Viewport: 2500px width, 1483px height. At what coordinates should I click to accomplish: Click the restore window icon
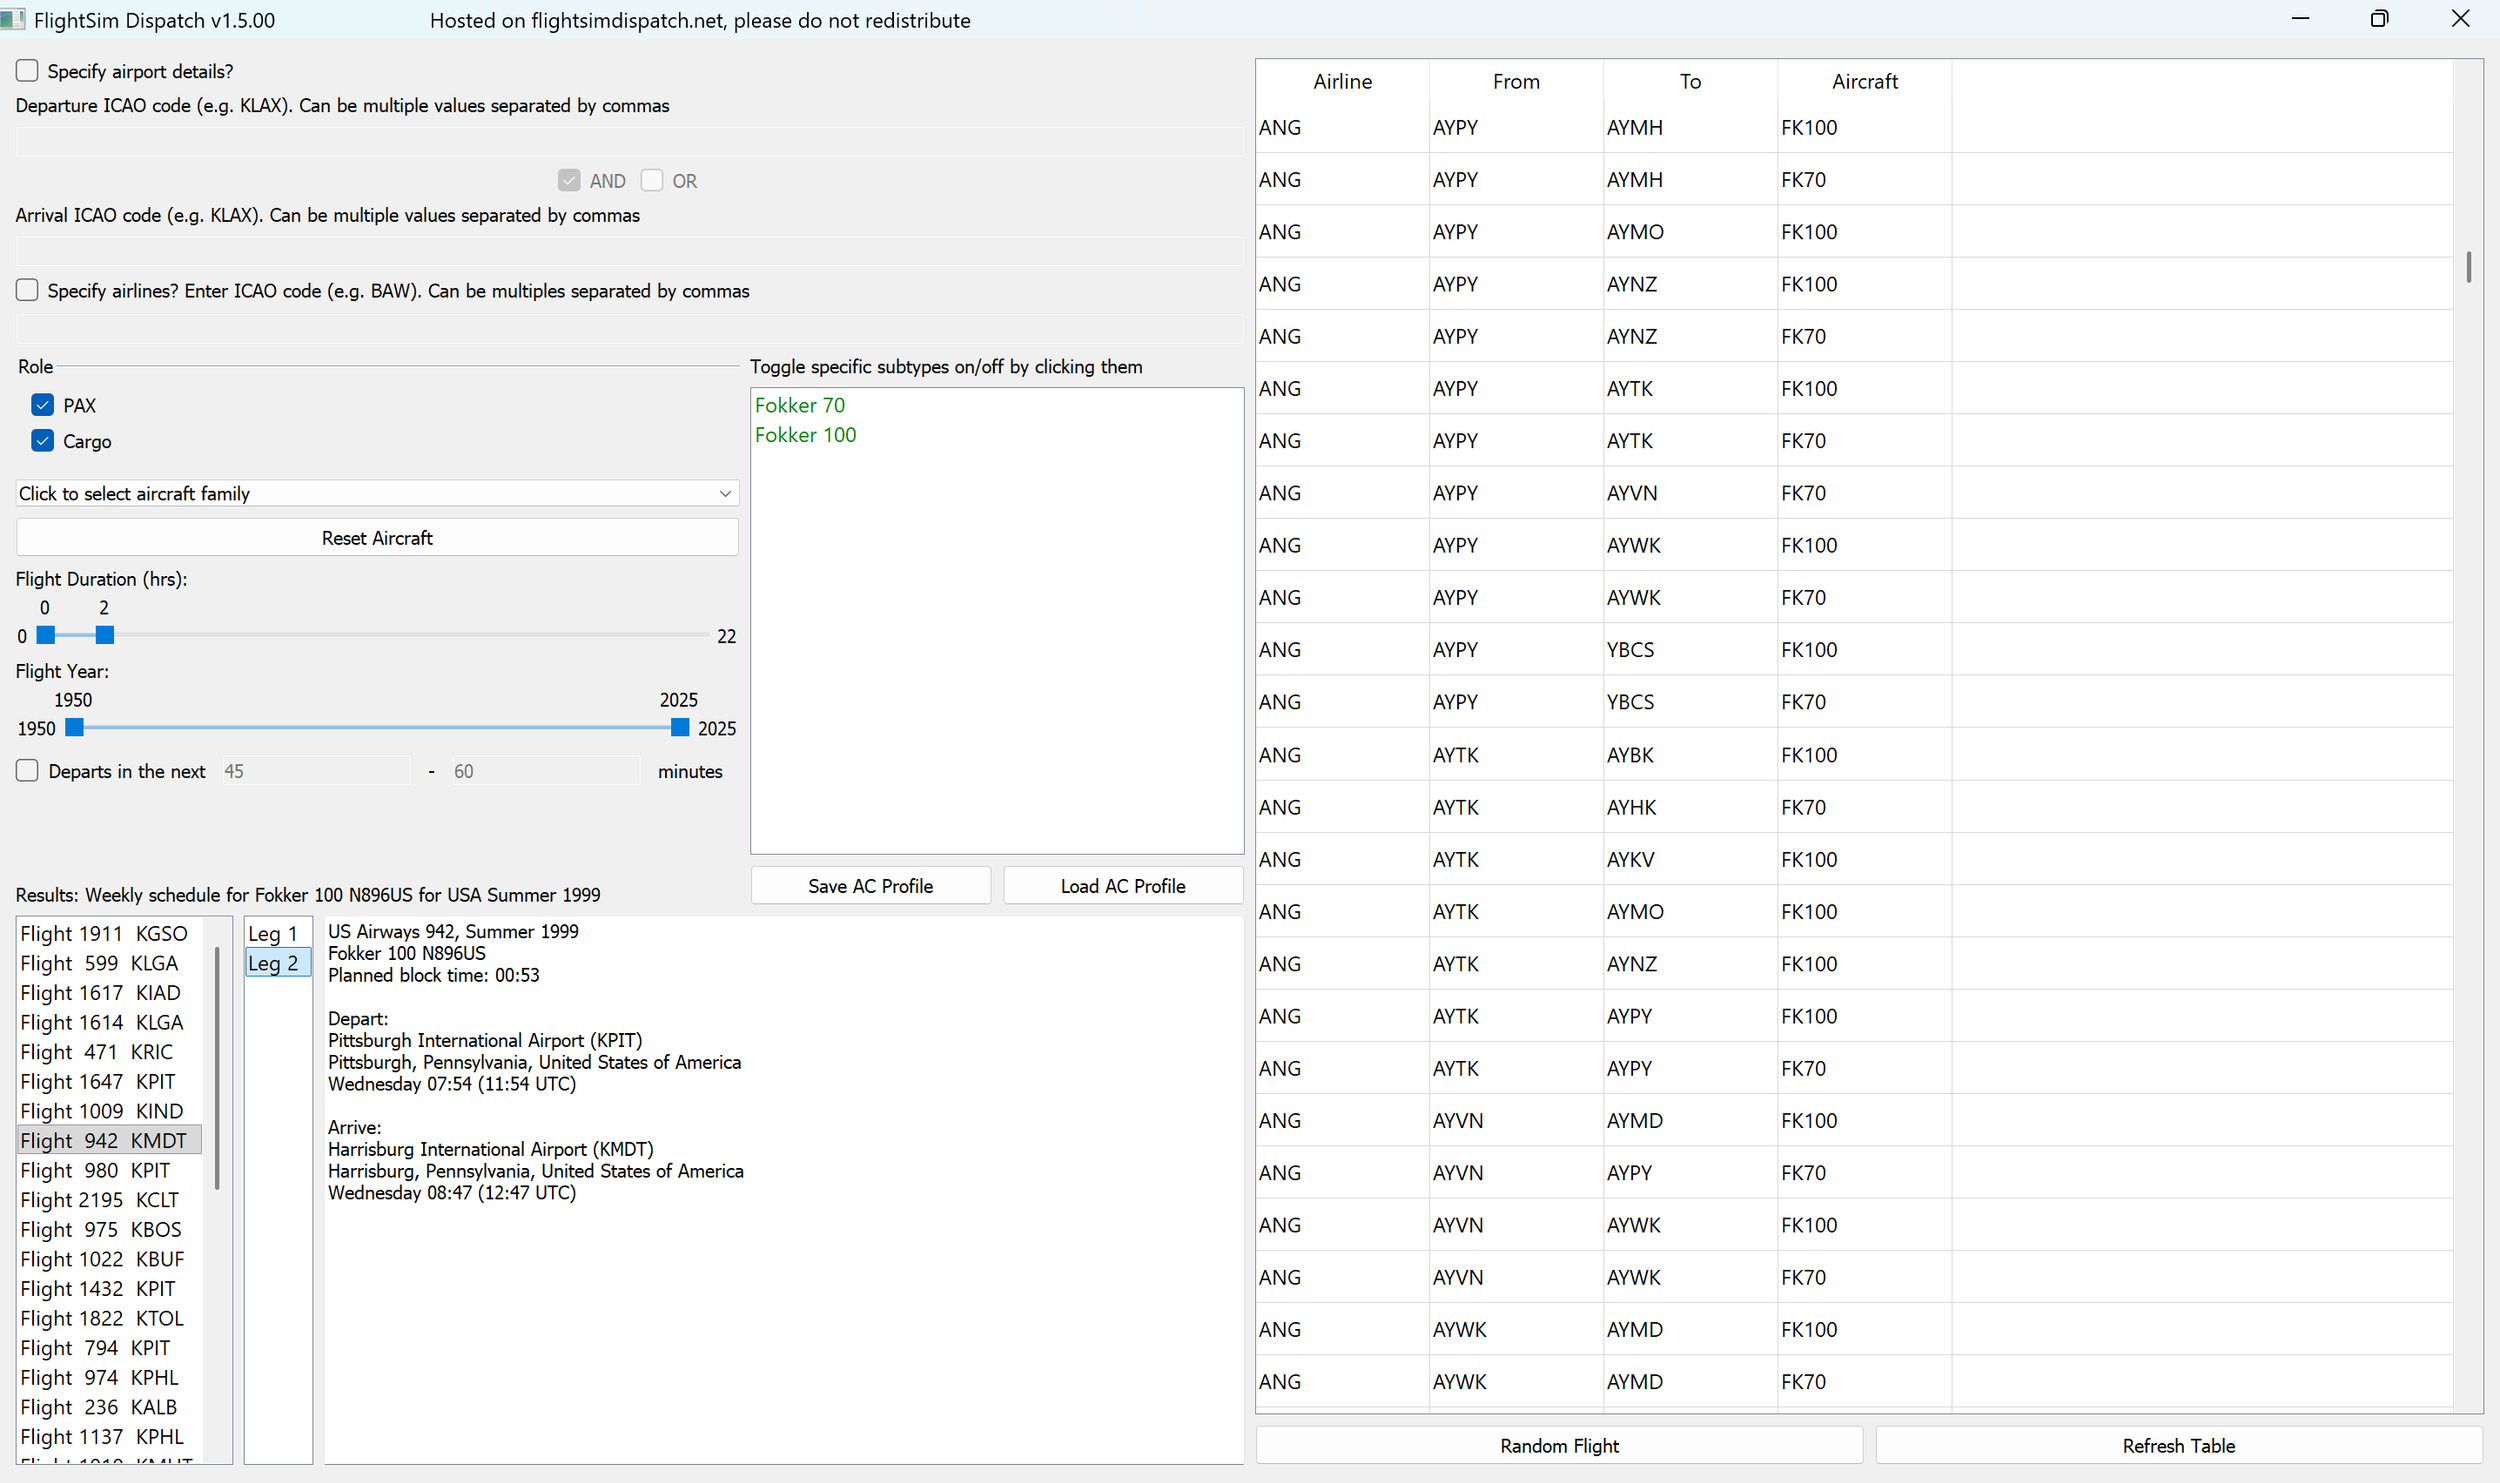pyautogui.click(x=2379, y=19)
